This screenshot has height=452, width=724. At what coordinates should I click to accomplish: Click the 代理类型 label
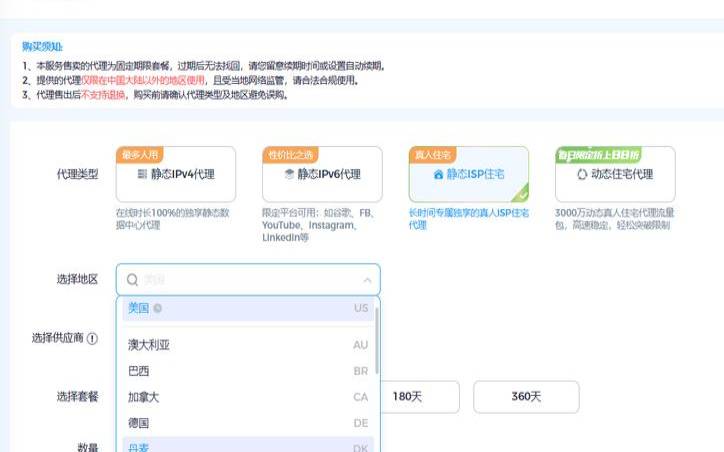77,175
